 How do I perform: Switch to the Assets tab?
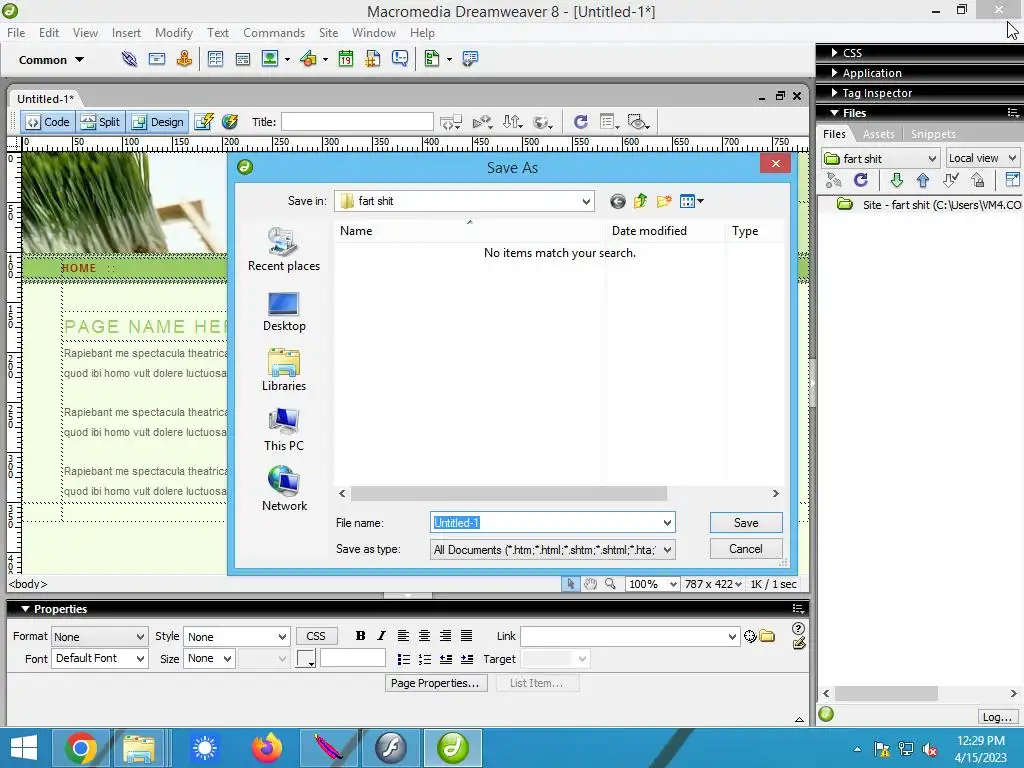878,134
